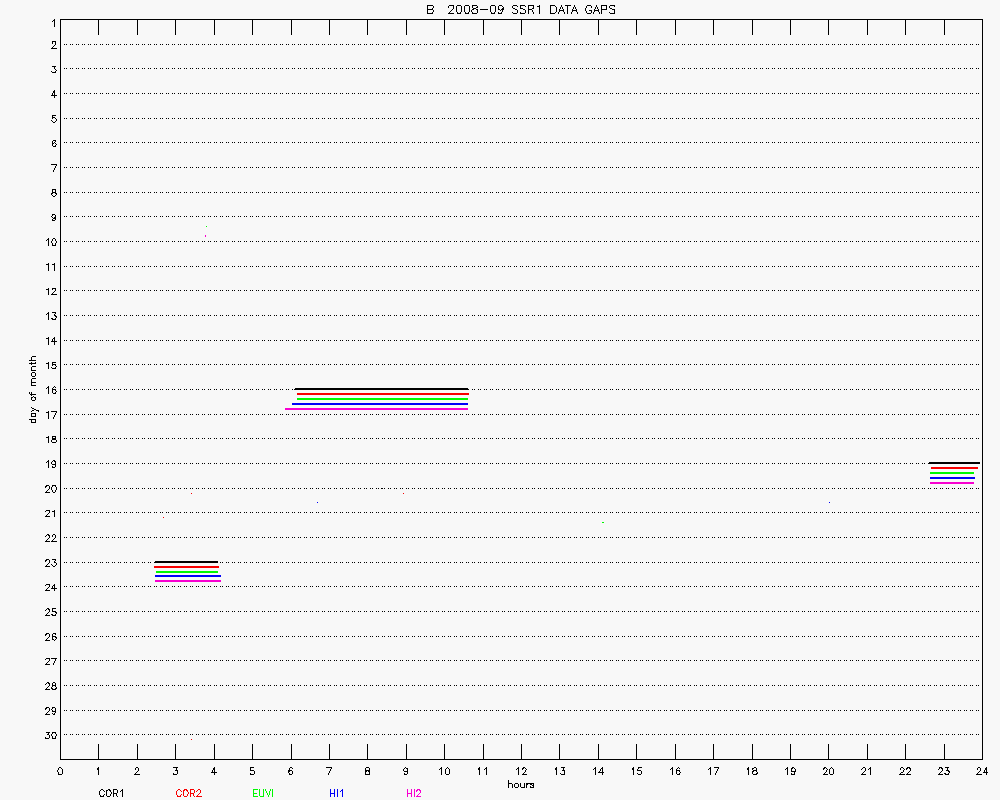The width and height of the screenshot is (1000, 800).
Task: Click the black COR1 gap bar on day 23
Action: (x=186, y=562)
